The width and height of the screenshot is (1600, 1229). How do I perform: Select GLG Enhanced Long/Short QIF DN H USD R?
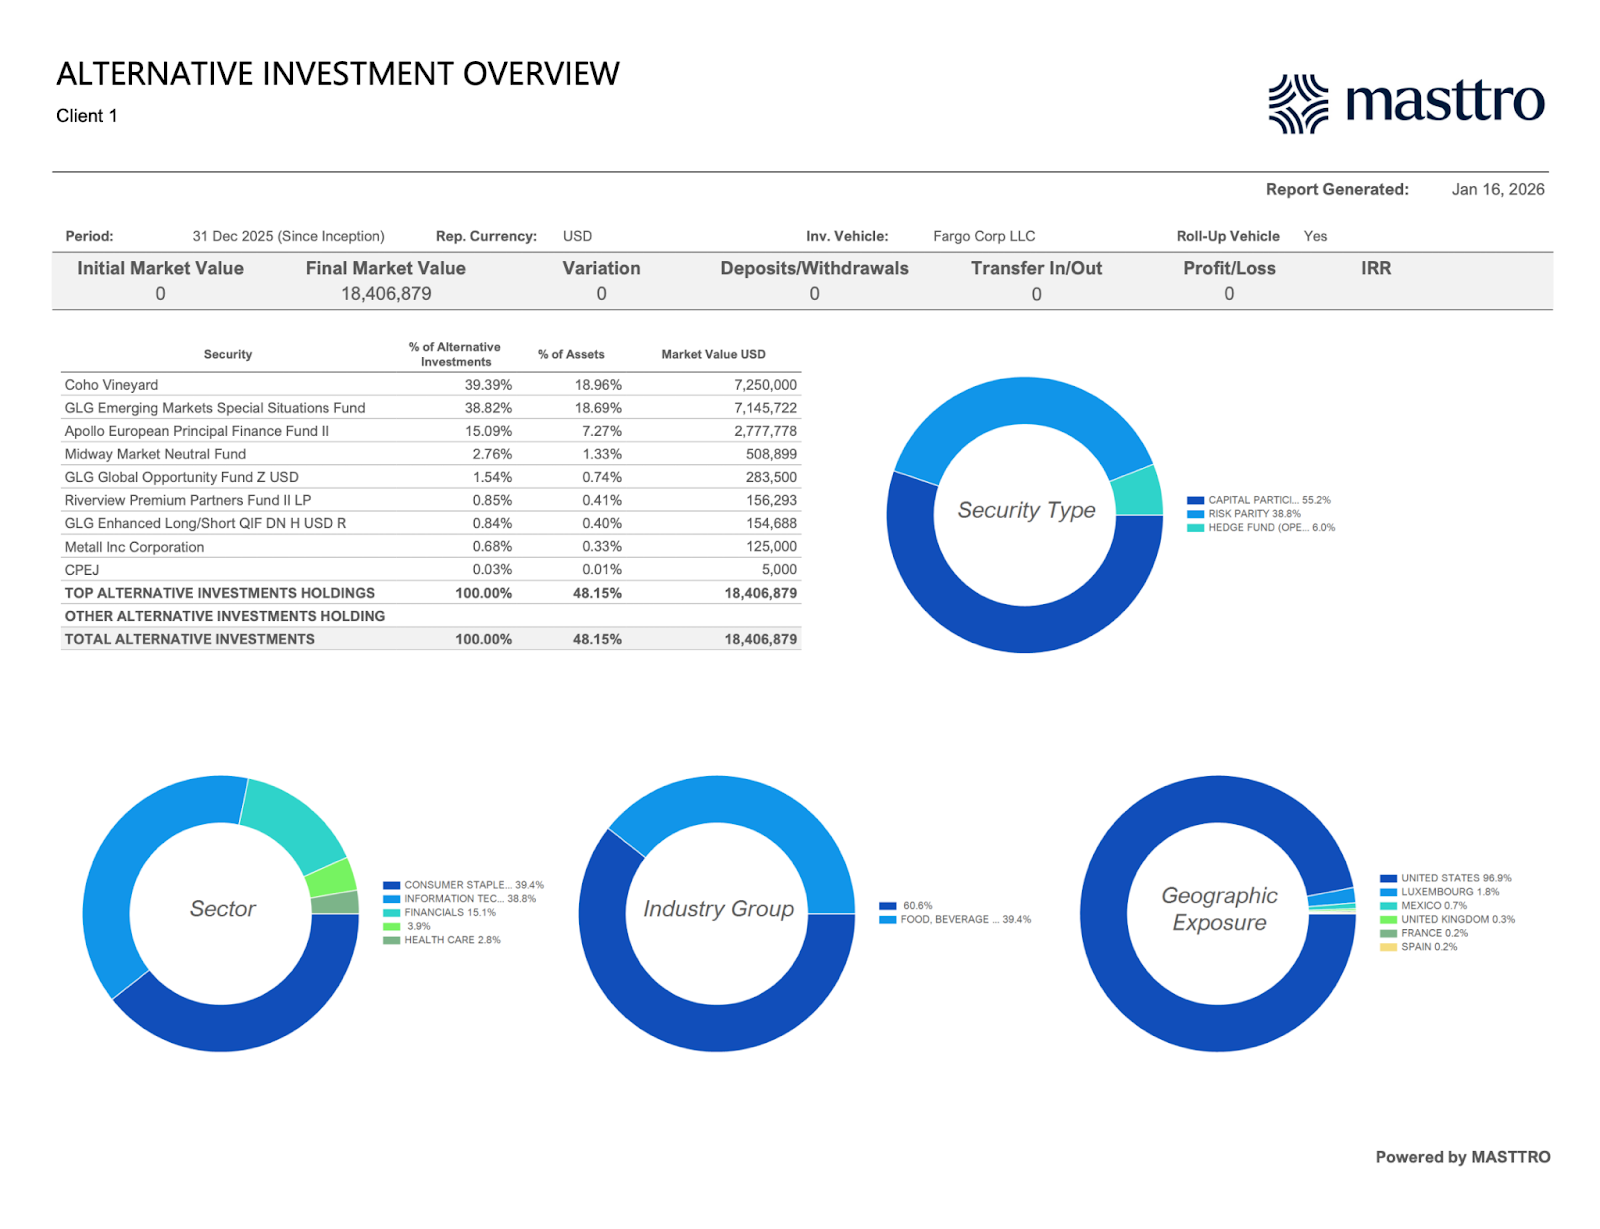(431, 523)
